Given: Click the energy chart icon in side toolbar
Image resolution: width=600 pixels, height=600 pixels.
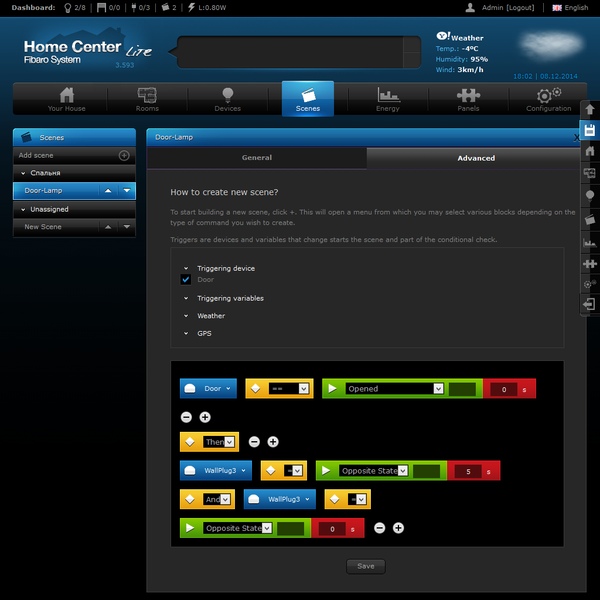Looking at the screenshot, I should pos(590,242).
